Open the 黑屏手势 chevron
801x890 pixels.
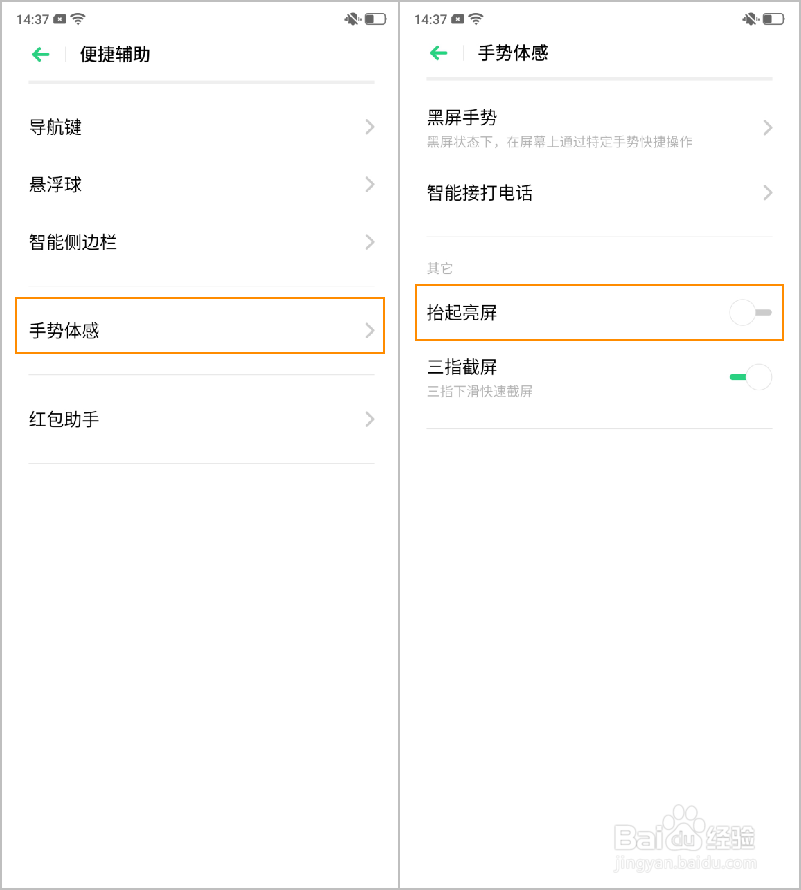pyautogui.click(x=768, y=127)
